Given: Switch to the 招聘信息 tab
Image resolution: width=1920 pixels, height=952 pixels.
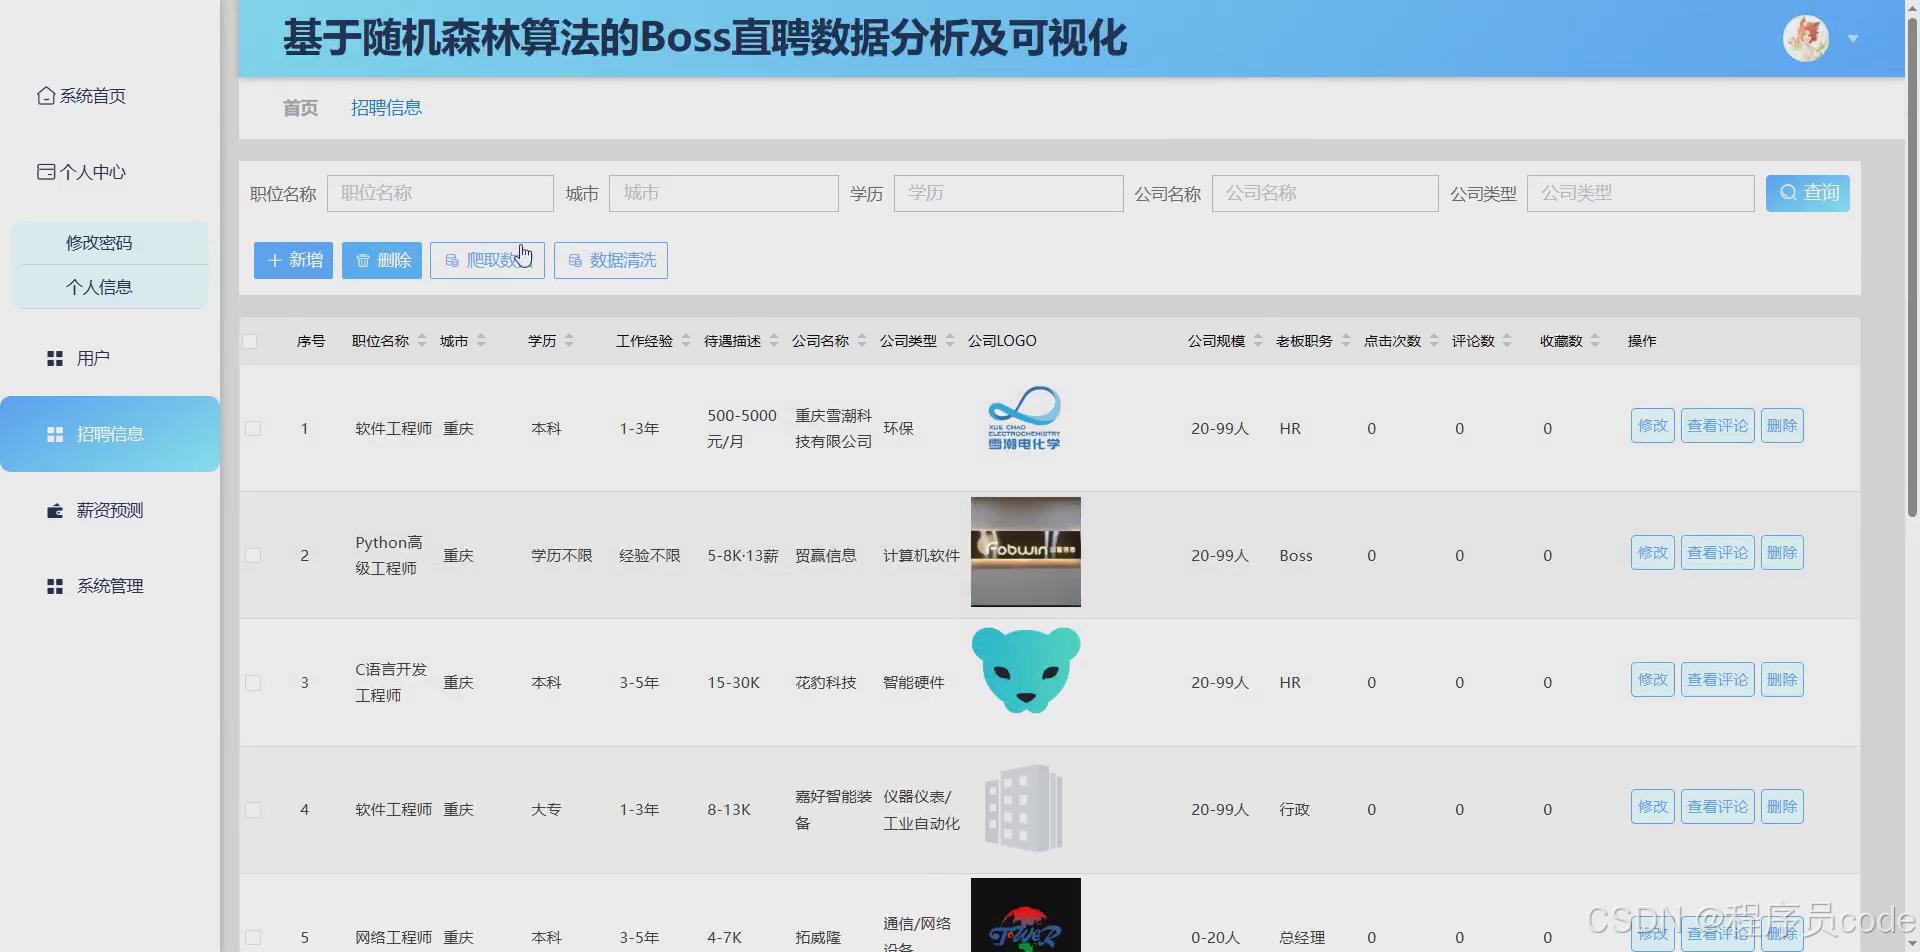Looking at the screenshot, I should 387,107.
